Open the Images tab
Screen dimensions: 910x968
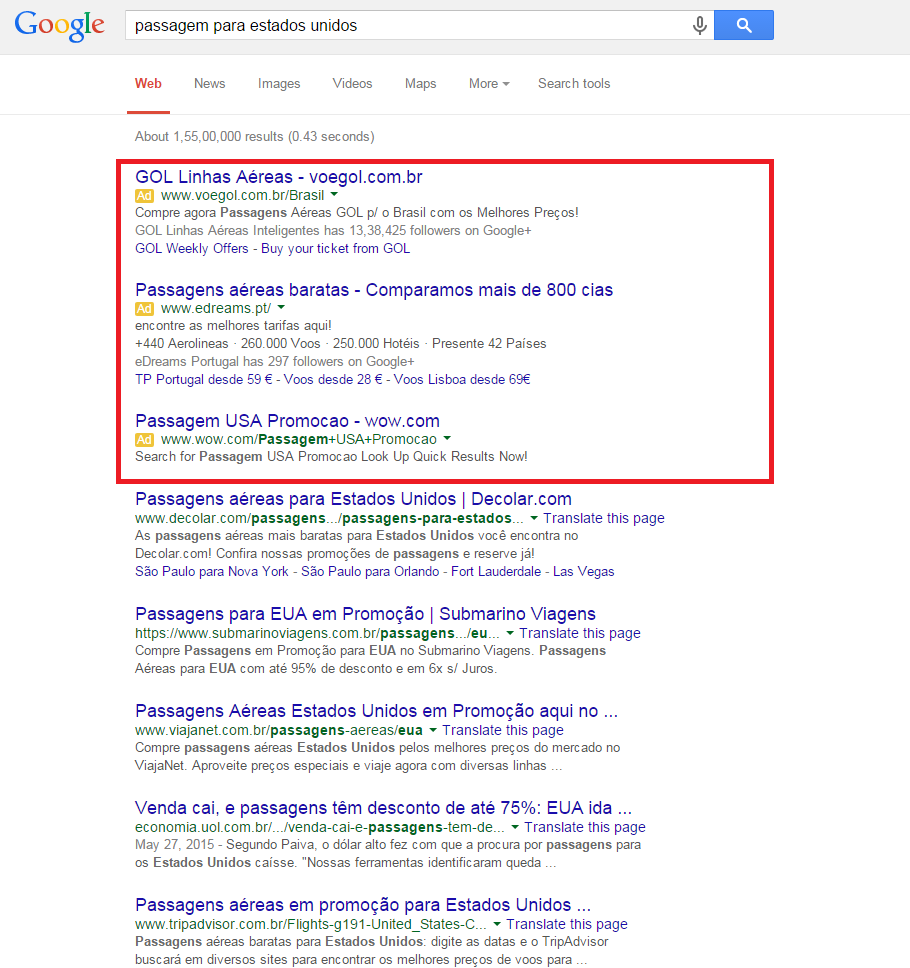click(279, 83)
